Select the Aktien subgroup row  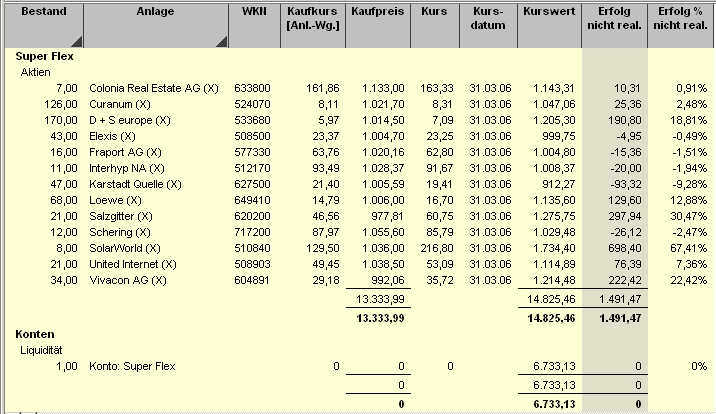(35, 72)
